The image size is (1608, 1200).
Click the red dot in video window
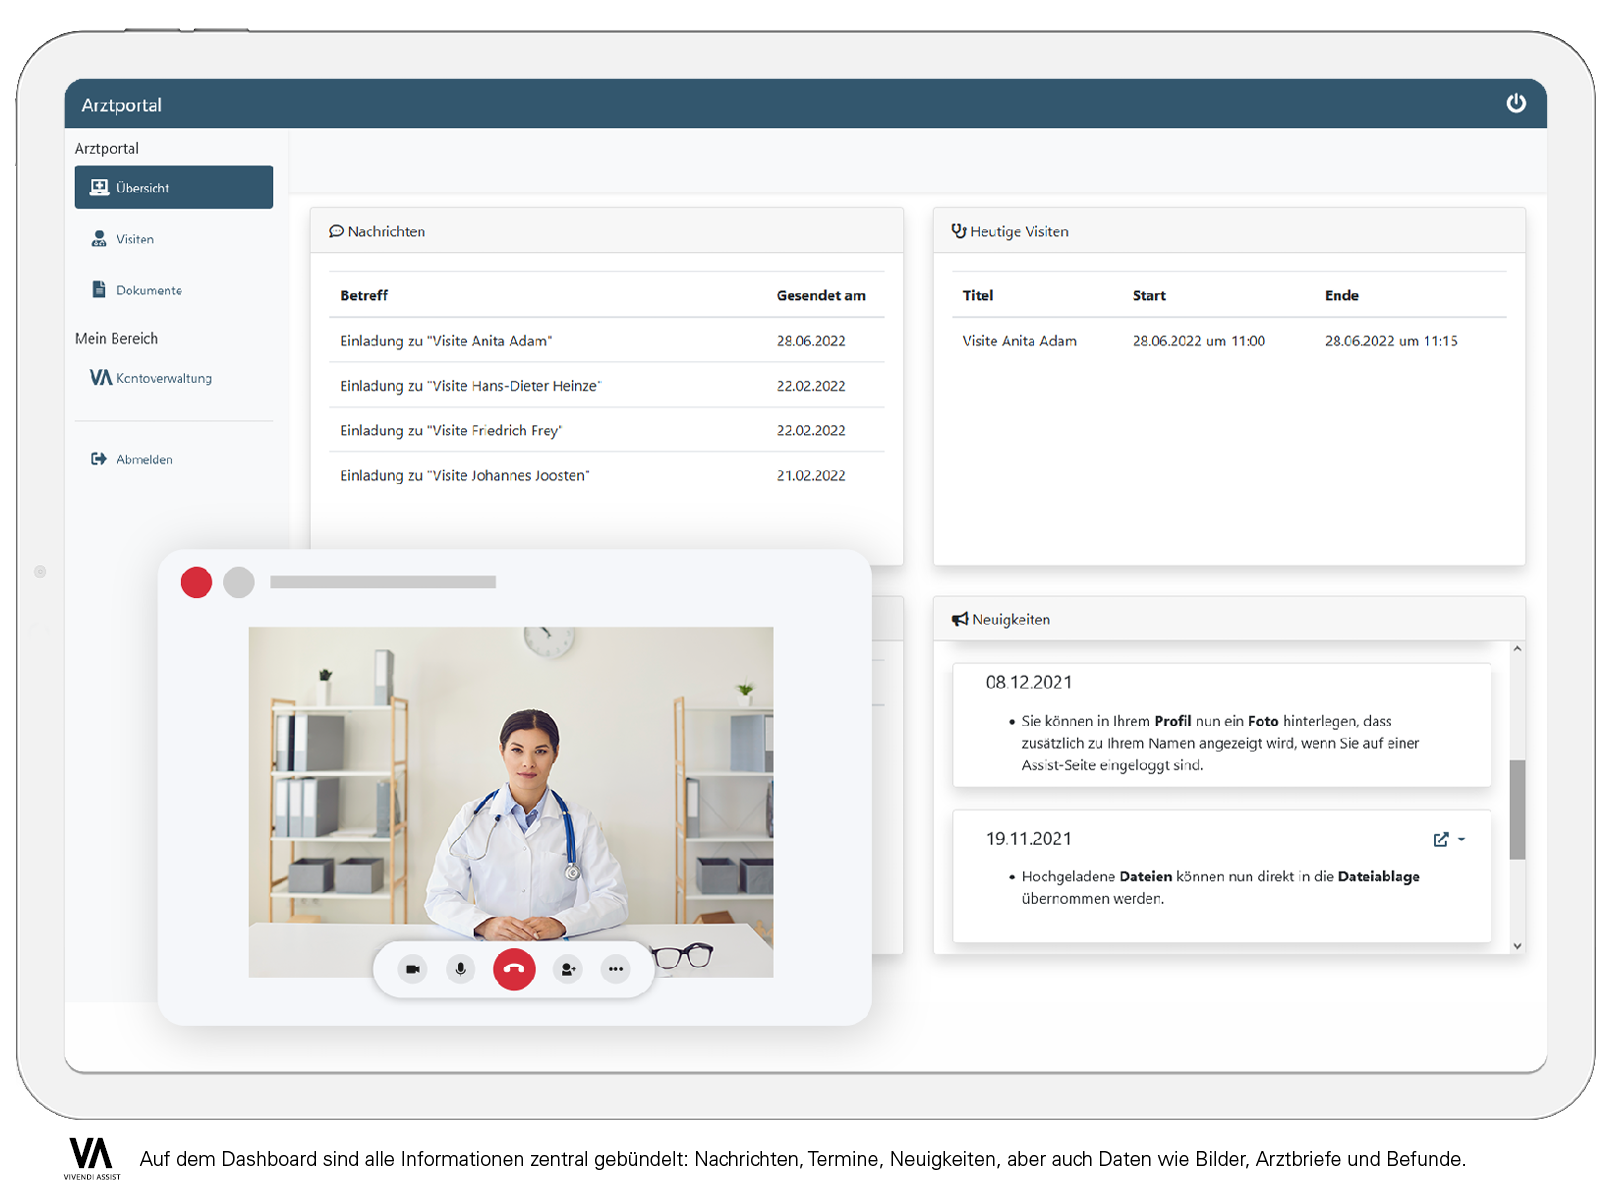[196, 582]
